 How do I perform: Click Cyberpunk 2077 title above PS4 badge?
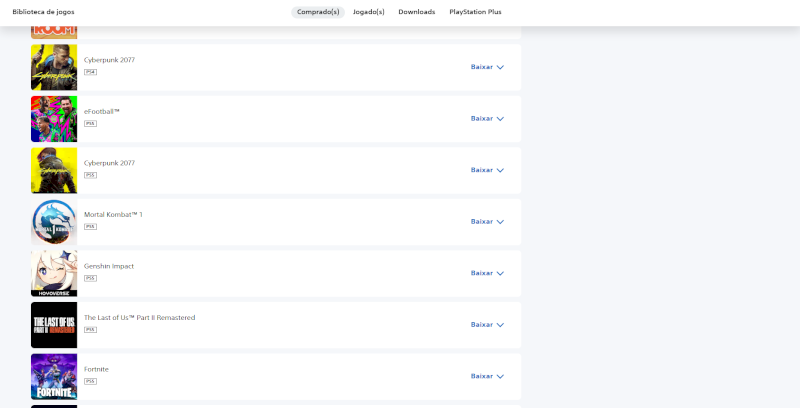tap(109, 60)
